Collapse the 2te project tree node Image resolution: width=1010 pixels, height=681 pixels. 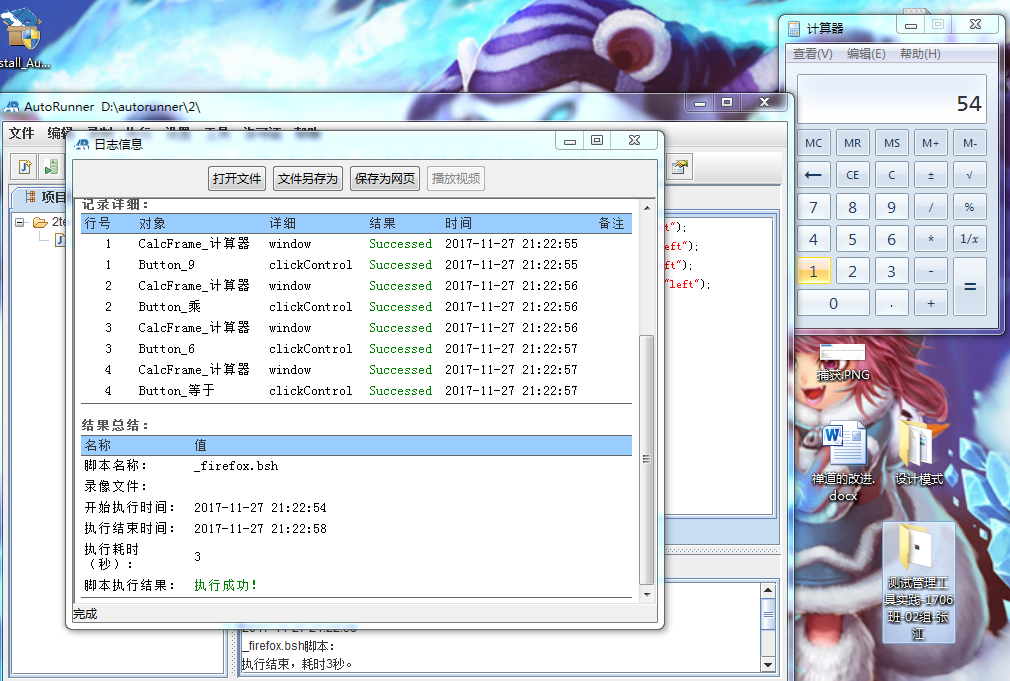point(19,222)
